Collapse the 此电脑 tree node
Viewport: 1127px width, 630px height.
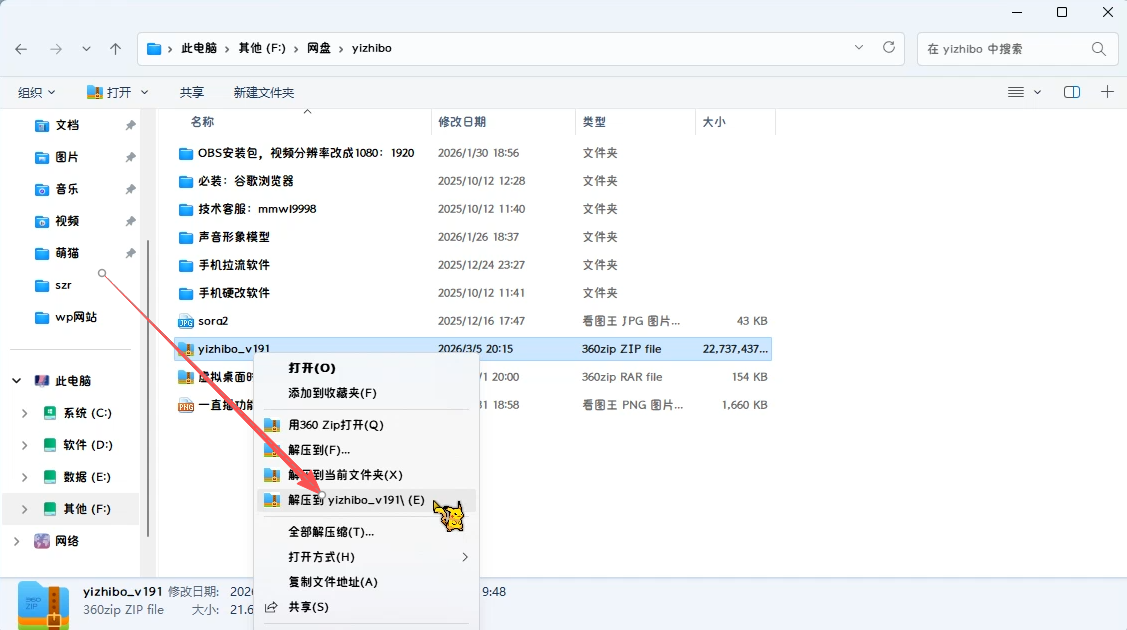click(16, 380)
